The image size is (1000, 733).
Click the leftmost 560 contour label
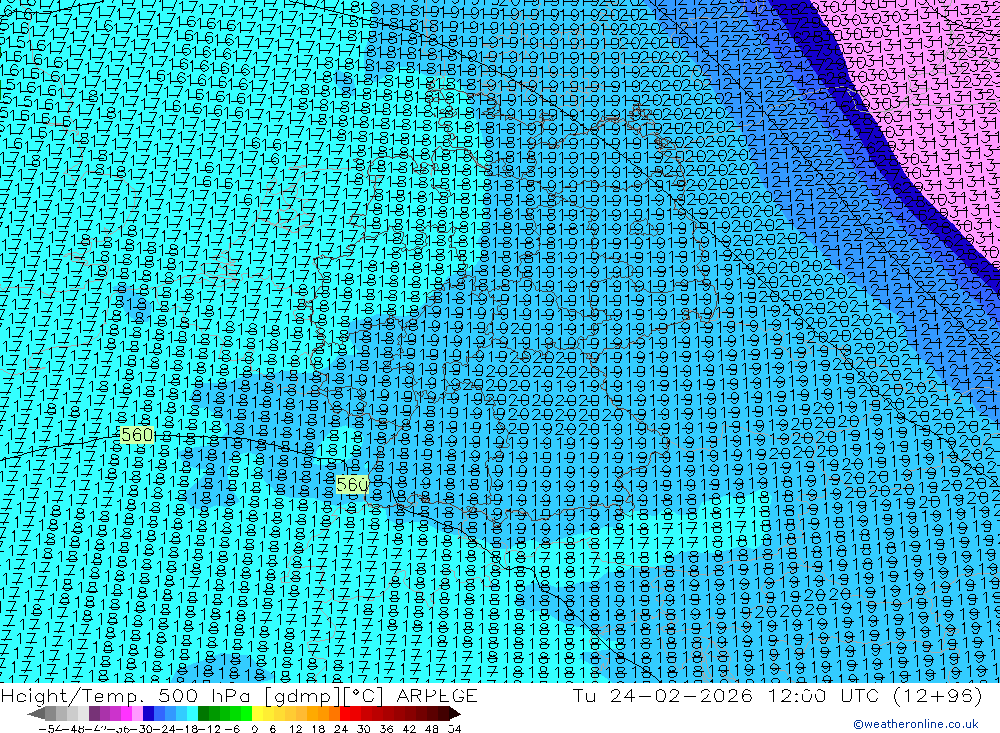tap(136, 435)
